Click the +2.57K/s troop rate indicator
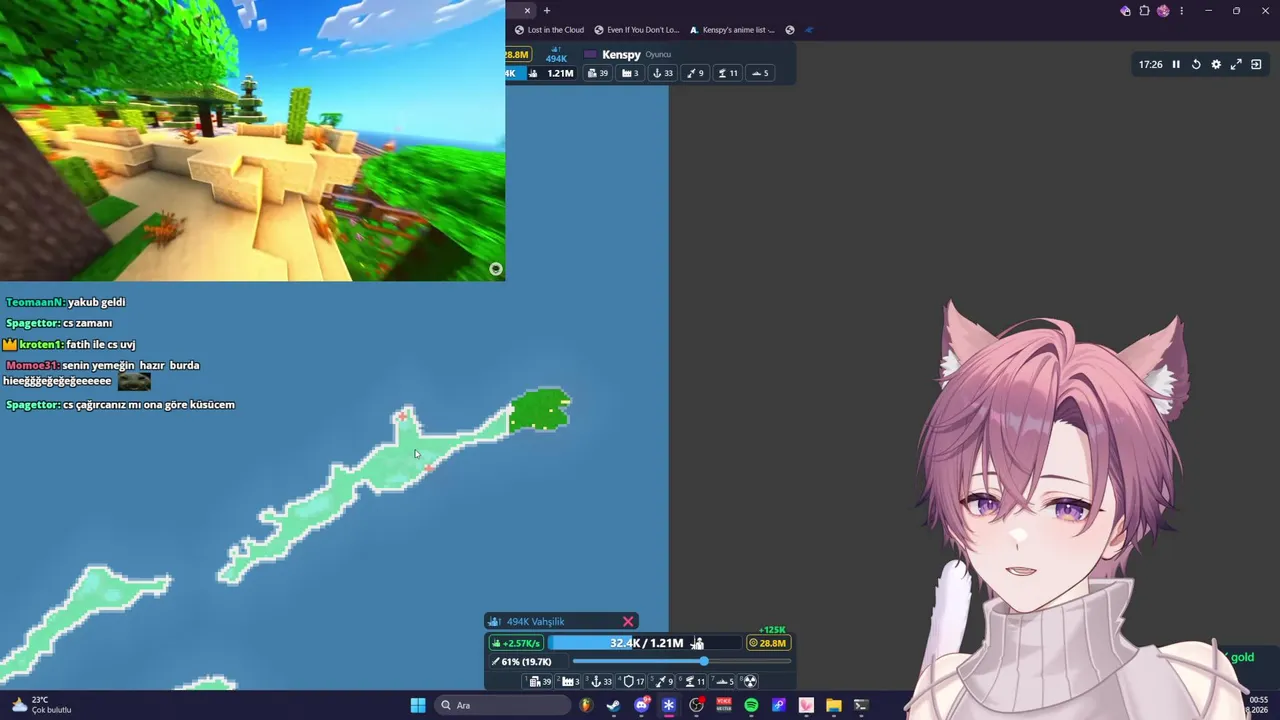 (x=515, y=643)
